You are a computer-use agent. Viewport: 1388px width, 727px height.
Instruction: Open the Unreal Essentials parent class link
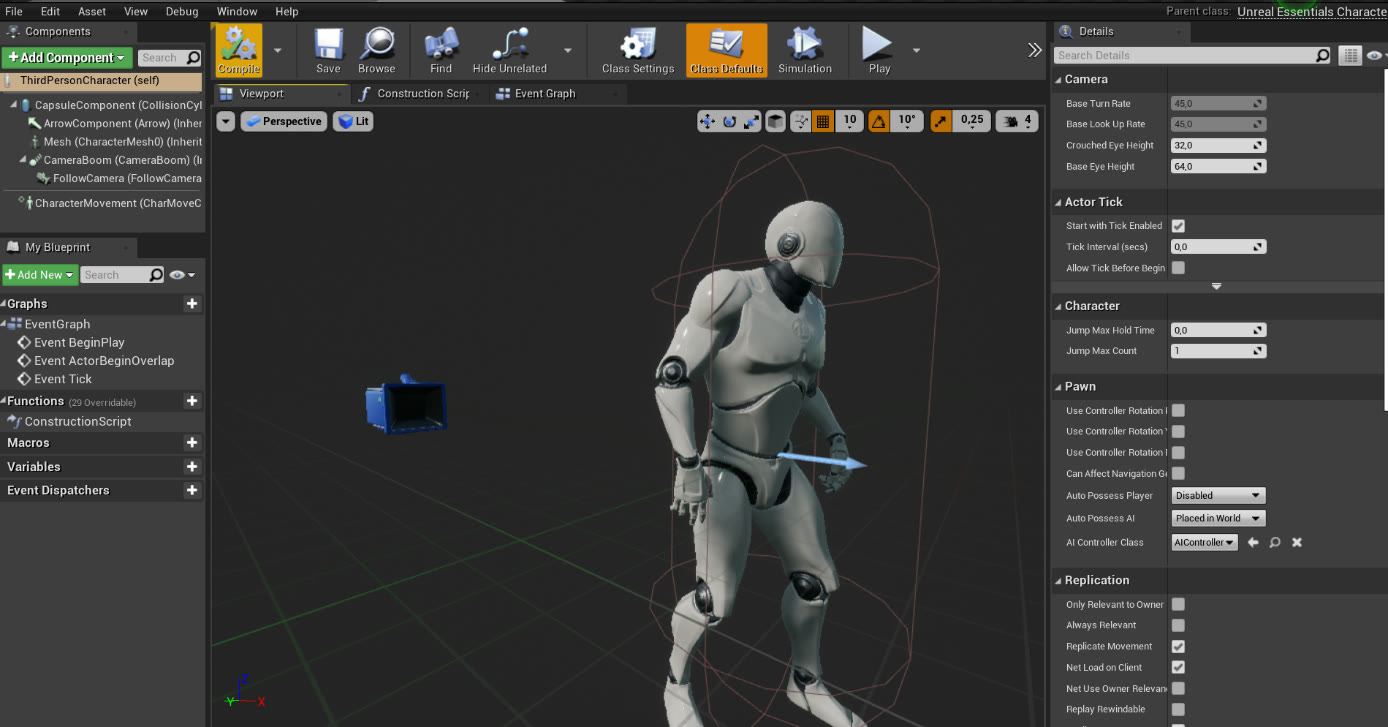click(1312, 11)
